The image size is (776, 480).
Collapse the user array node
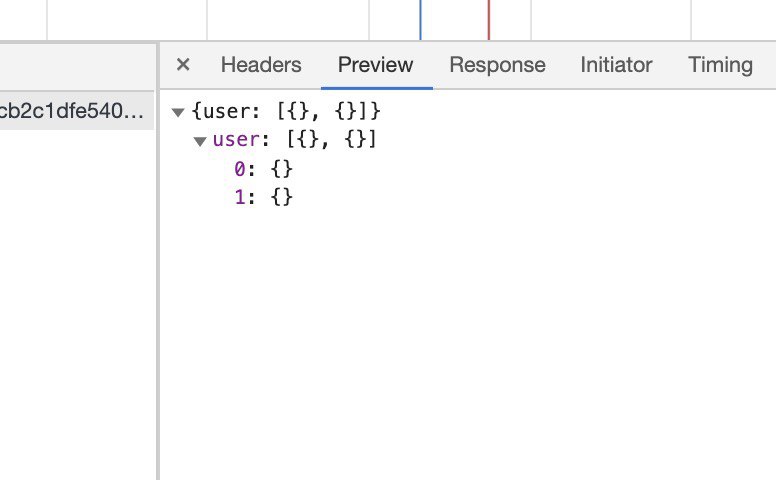coord(200,142)
